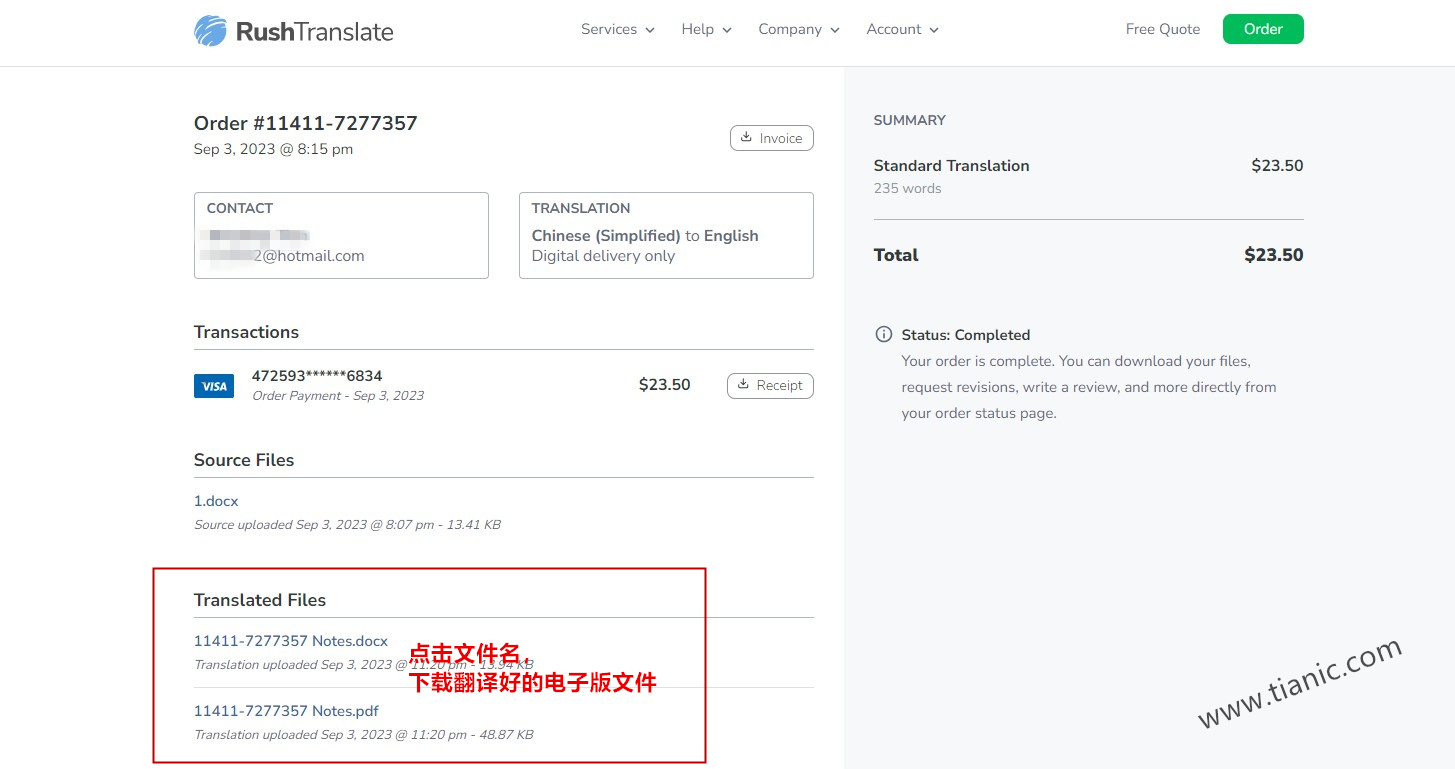Click the Status: Completed text

[965, 335]
